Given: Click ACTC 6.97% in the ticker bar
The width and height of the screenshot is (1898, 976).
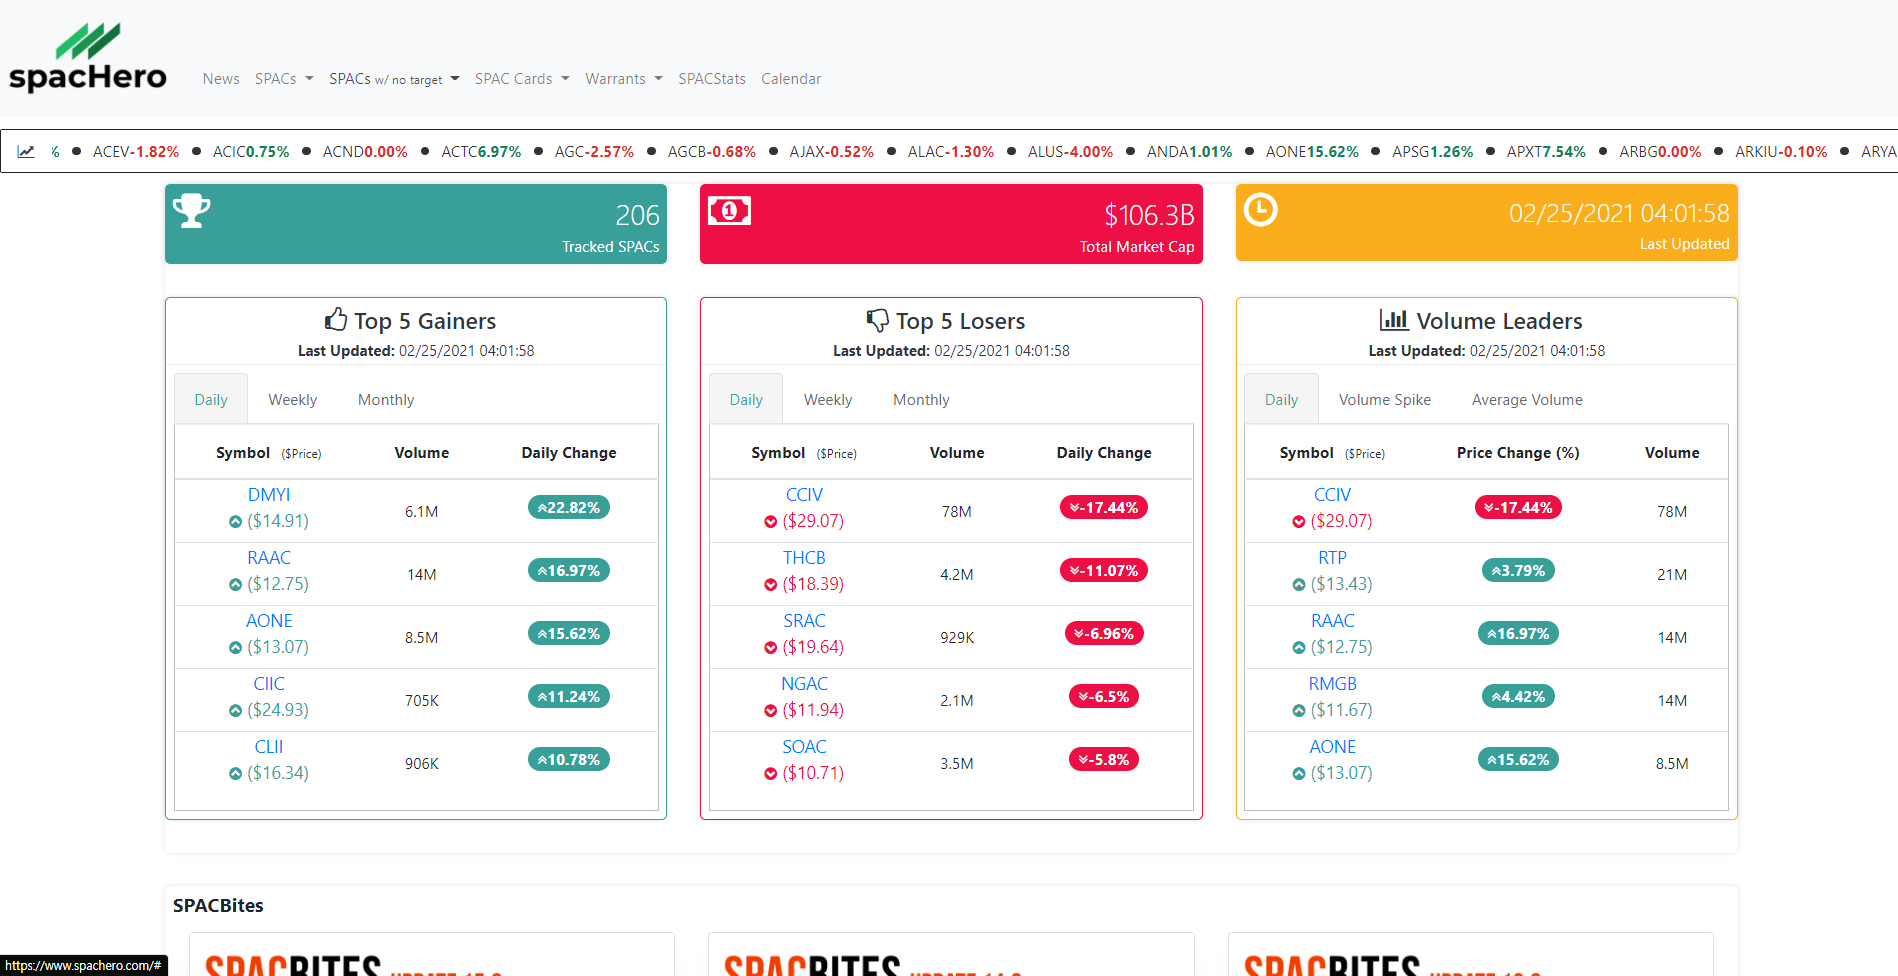Looking at the screenshot, I should (x=481, y=152).
